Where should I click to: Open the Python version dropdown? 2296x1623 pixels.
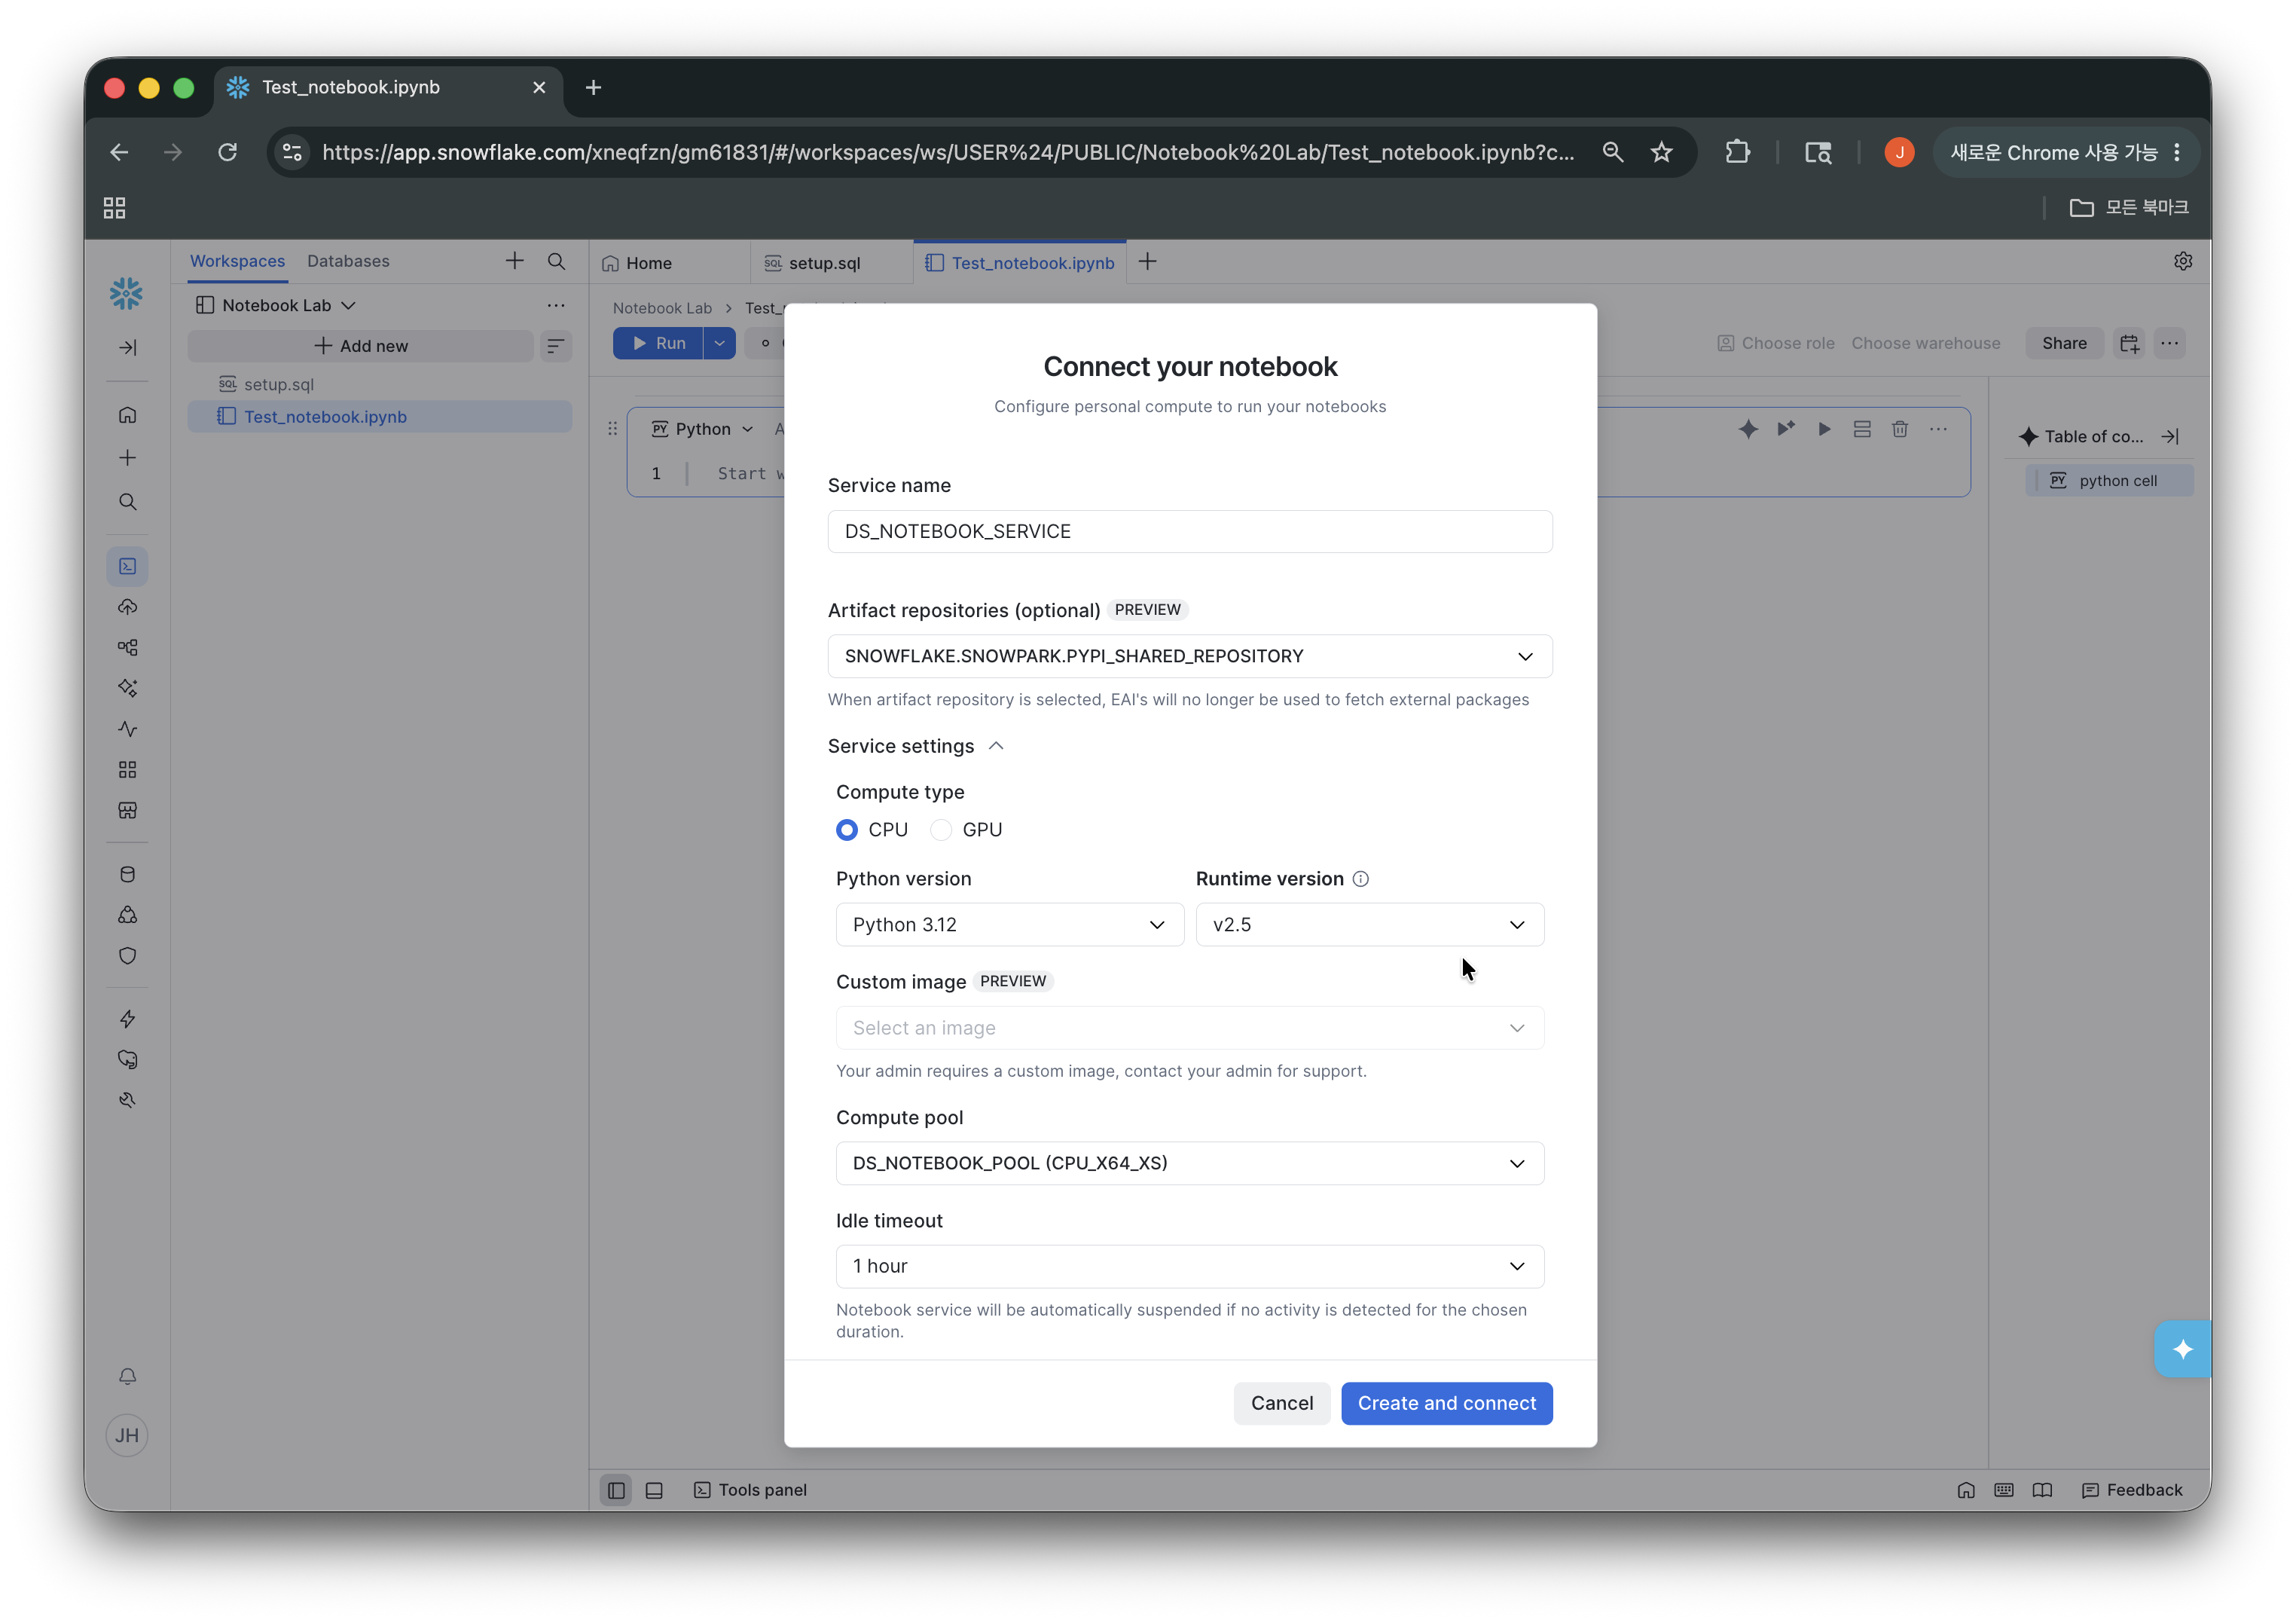click(1009, 925)
